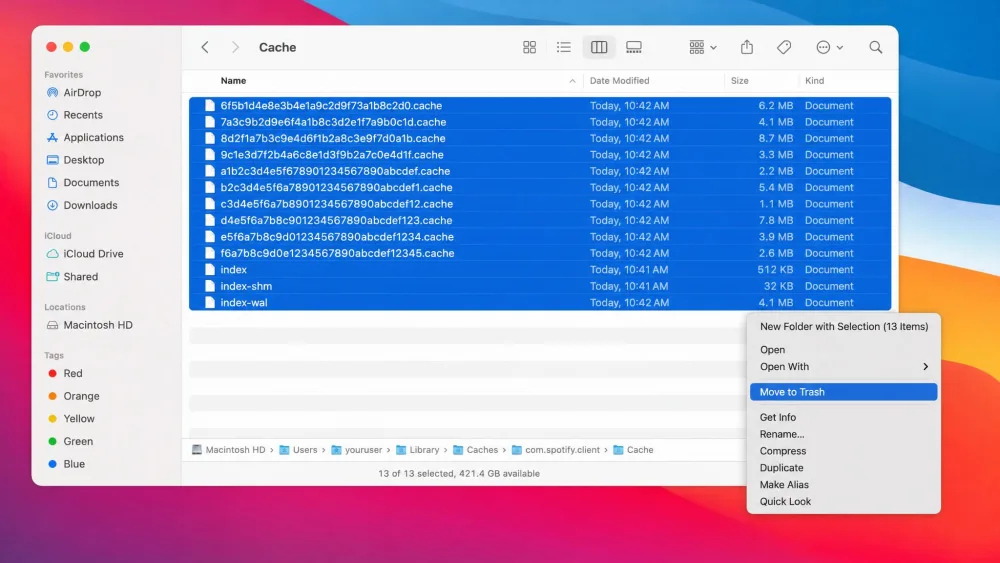Jump to youruser in path bar
1000x563 pixels.
coord(357,450)
